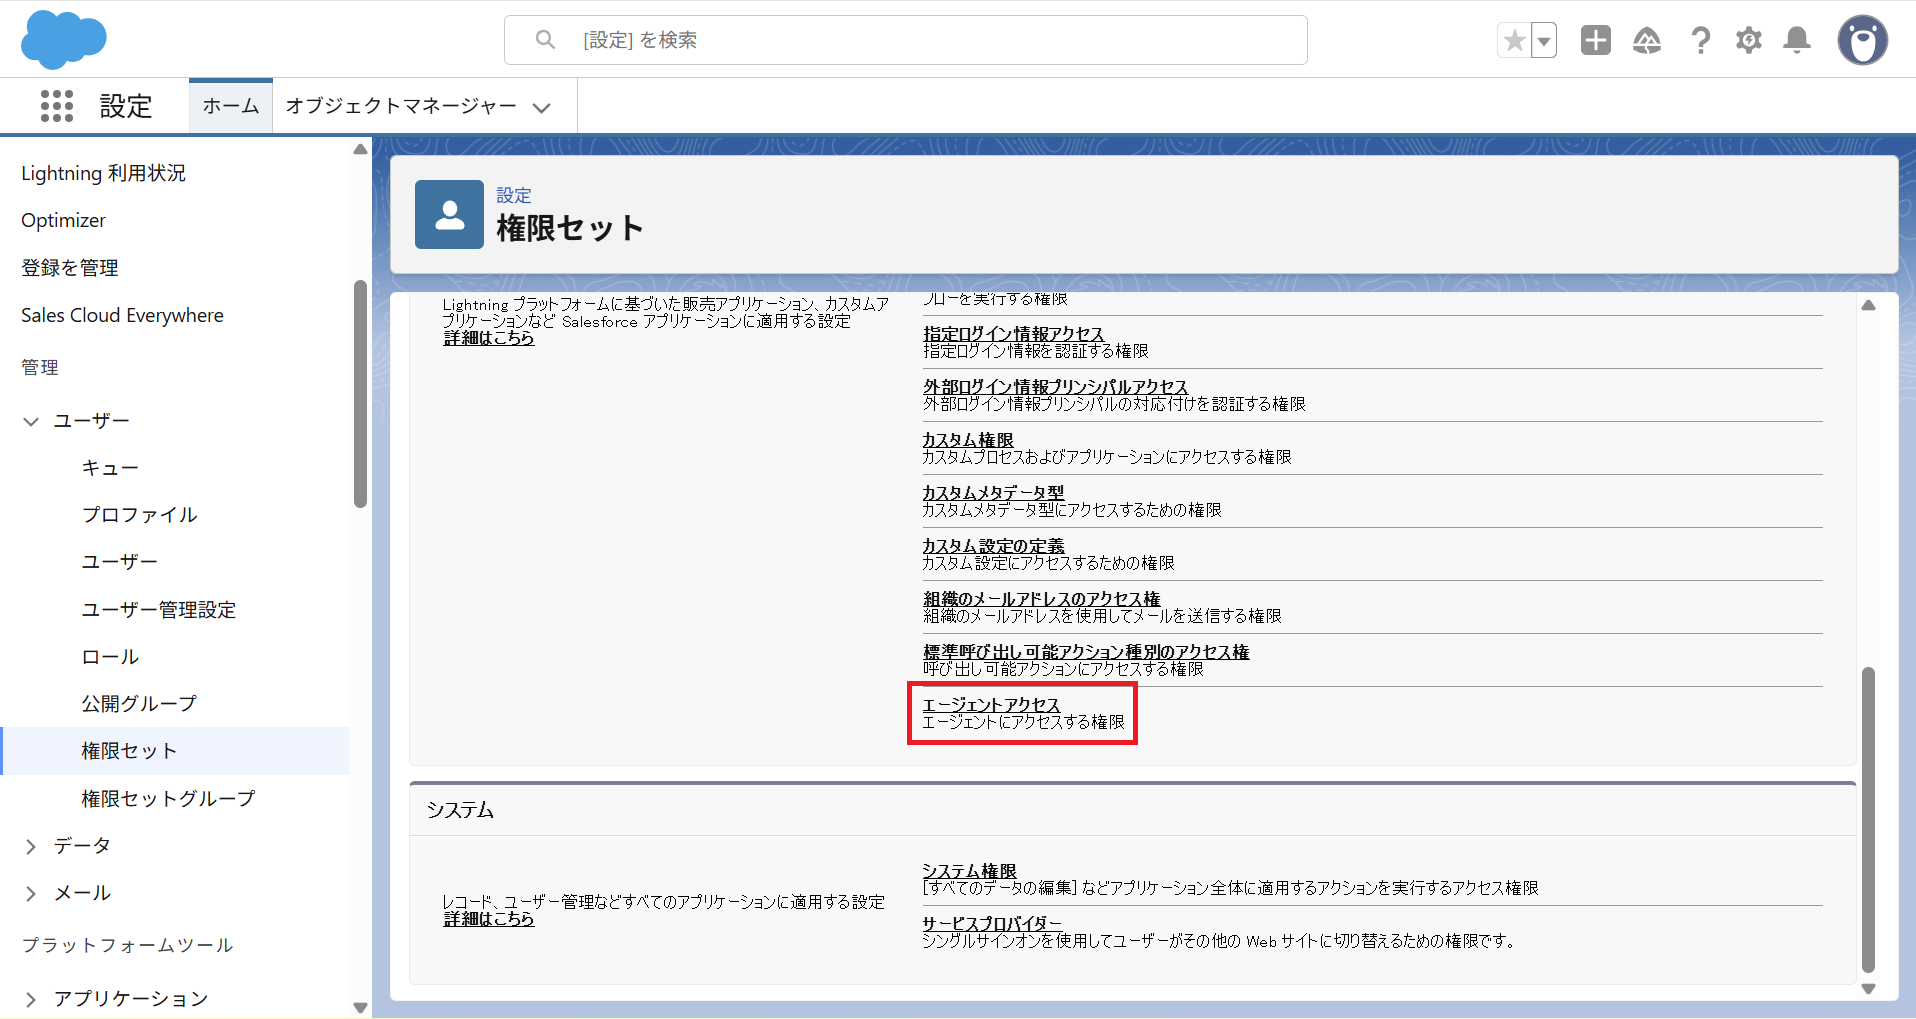Switch to the ホーム tab
1916x1019 pixels.
tap(231, 106)
